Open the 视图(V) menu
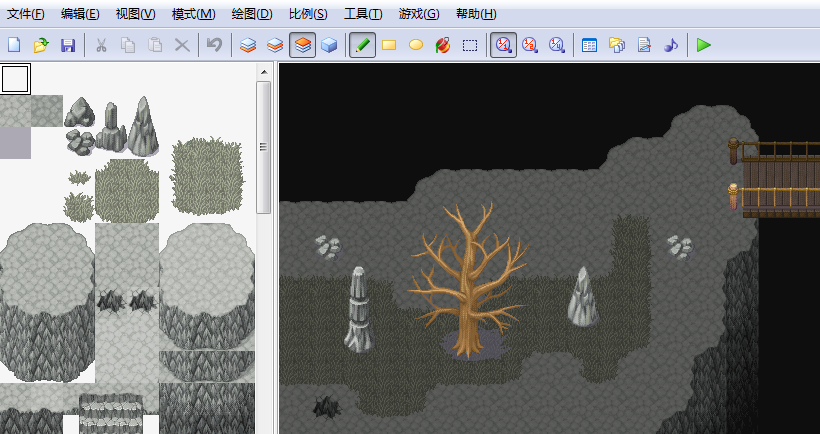 click(x=135, y=14)
